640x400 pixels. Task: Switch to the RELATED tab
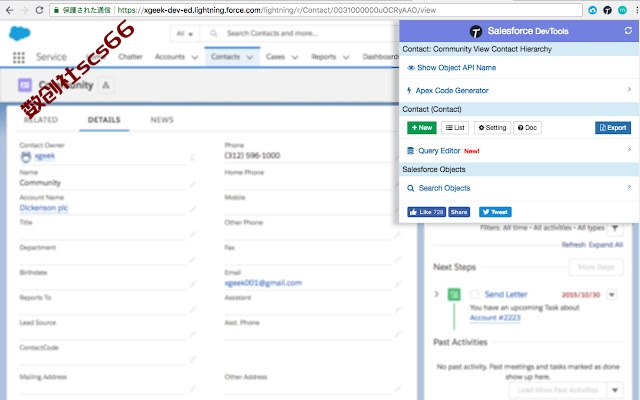point(40,120)
